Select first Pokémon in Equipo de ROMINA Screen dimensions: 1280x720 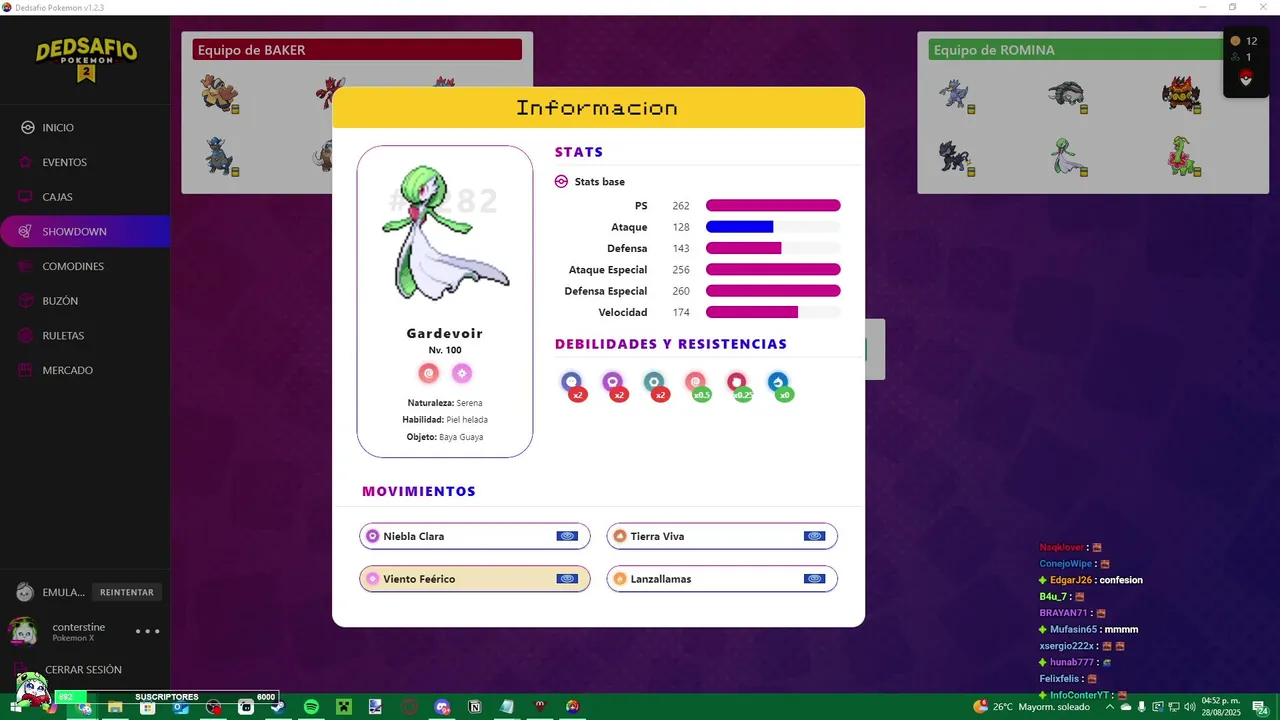[956, 95]
